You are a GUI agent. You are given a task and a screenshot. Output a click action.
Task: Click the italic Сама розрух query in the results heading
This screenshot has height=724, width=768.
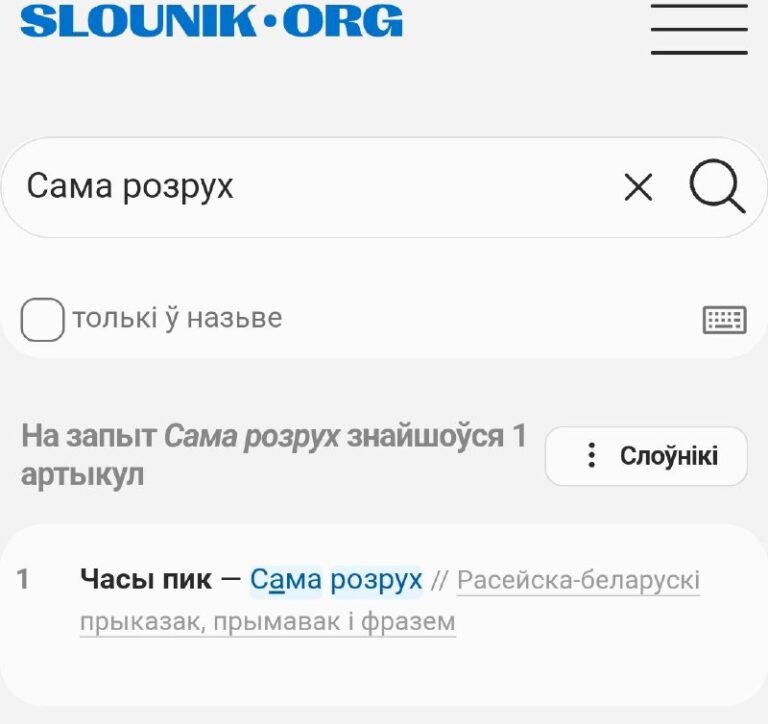pyautogui.click(x=251, y=437)
